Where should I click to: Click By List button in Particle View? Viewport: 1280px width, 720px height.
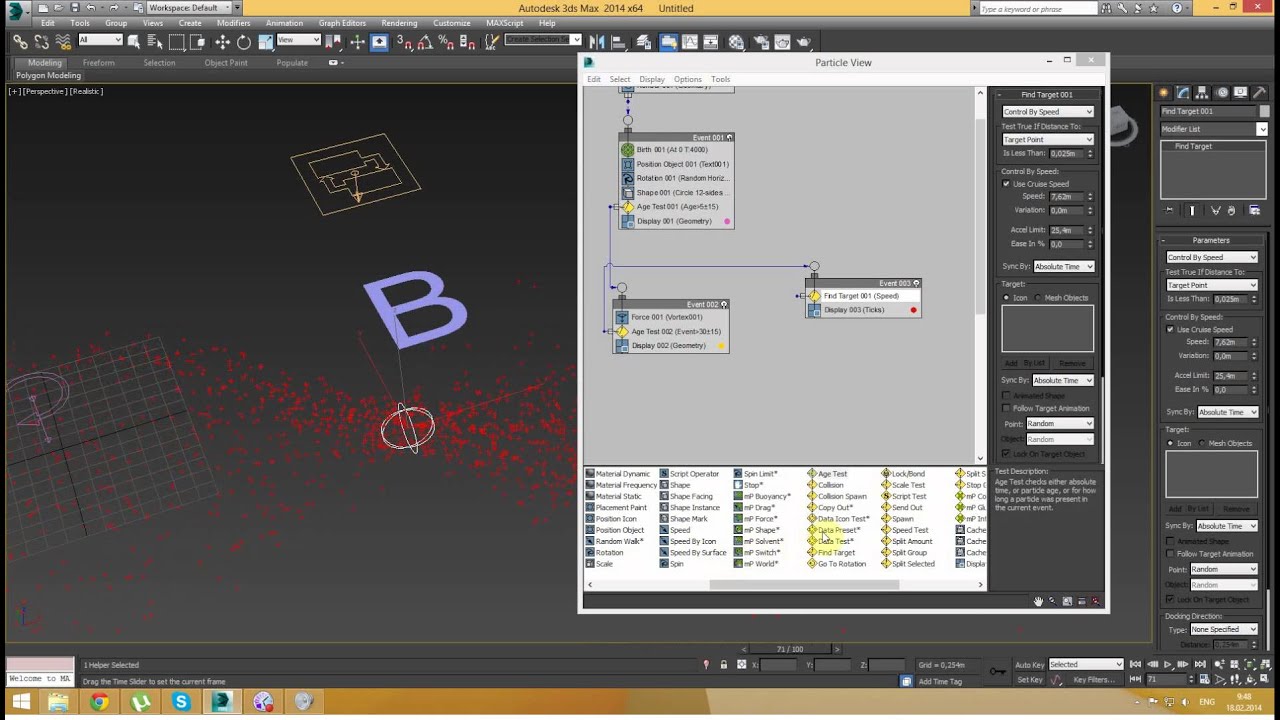point(1033,363)
